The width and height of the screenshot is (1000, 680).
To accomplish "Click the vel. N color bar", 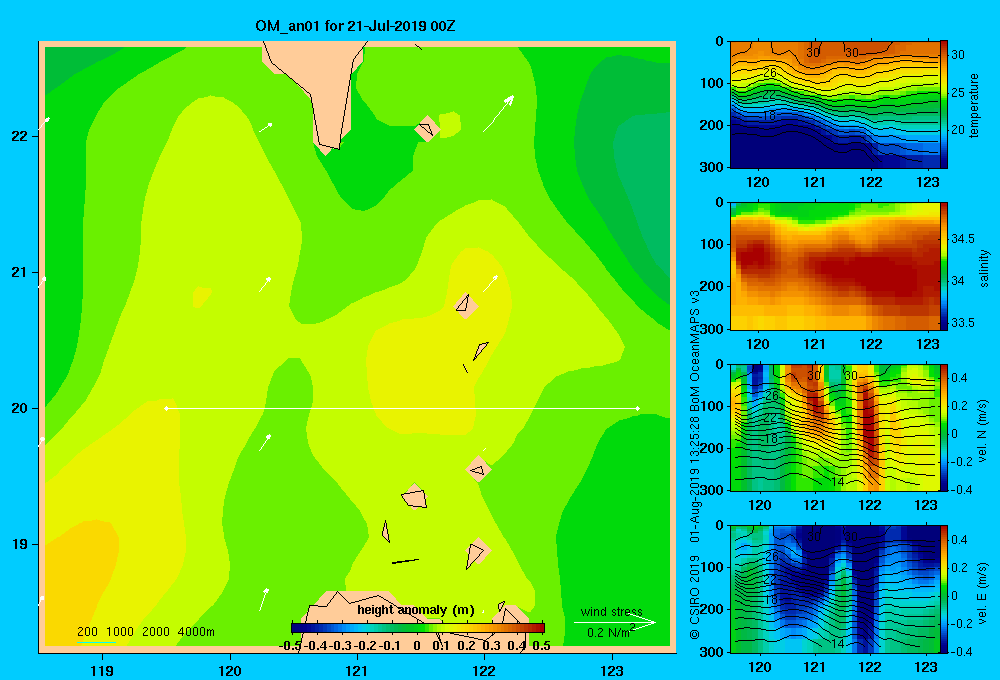I will pyautogui.click(x=944, y=427).
